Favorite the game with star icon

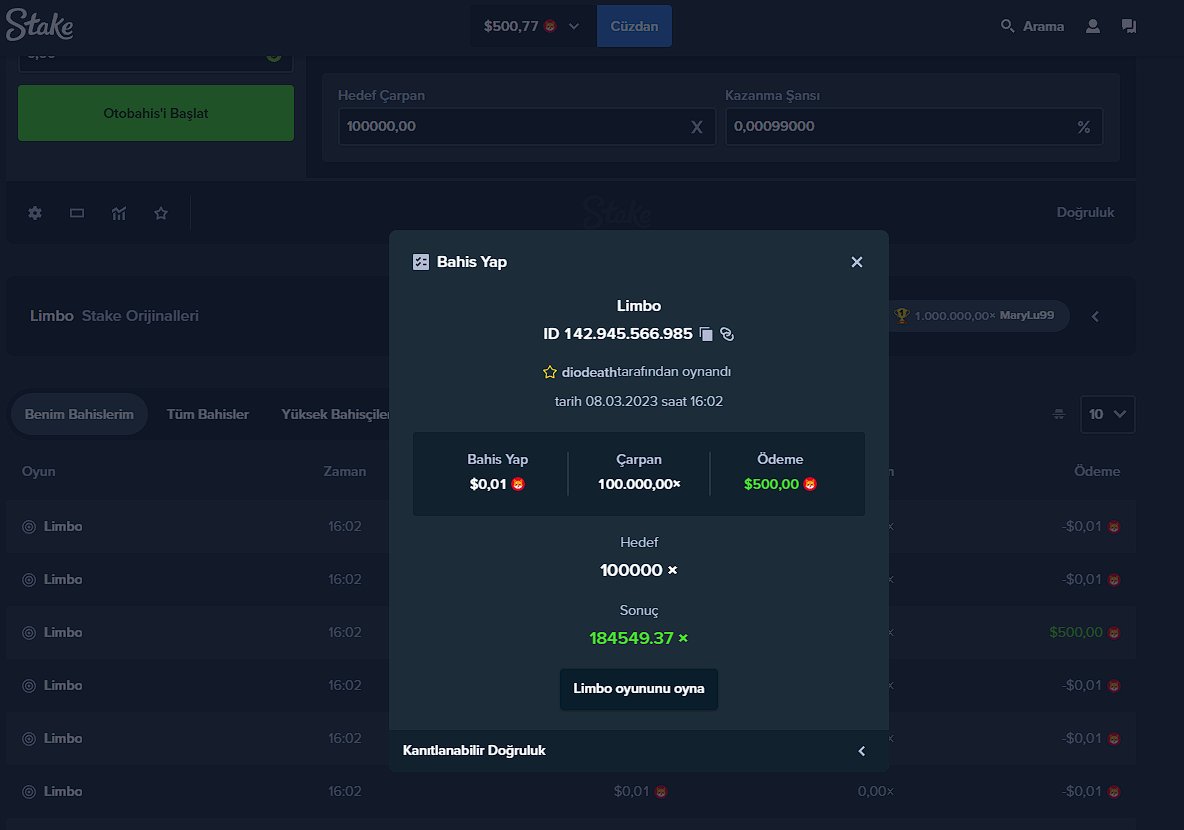click(x=161, y=213)
